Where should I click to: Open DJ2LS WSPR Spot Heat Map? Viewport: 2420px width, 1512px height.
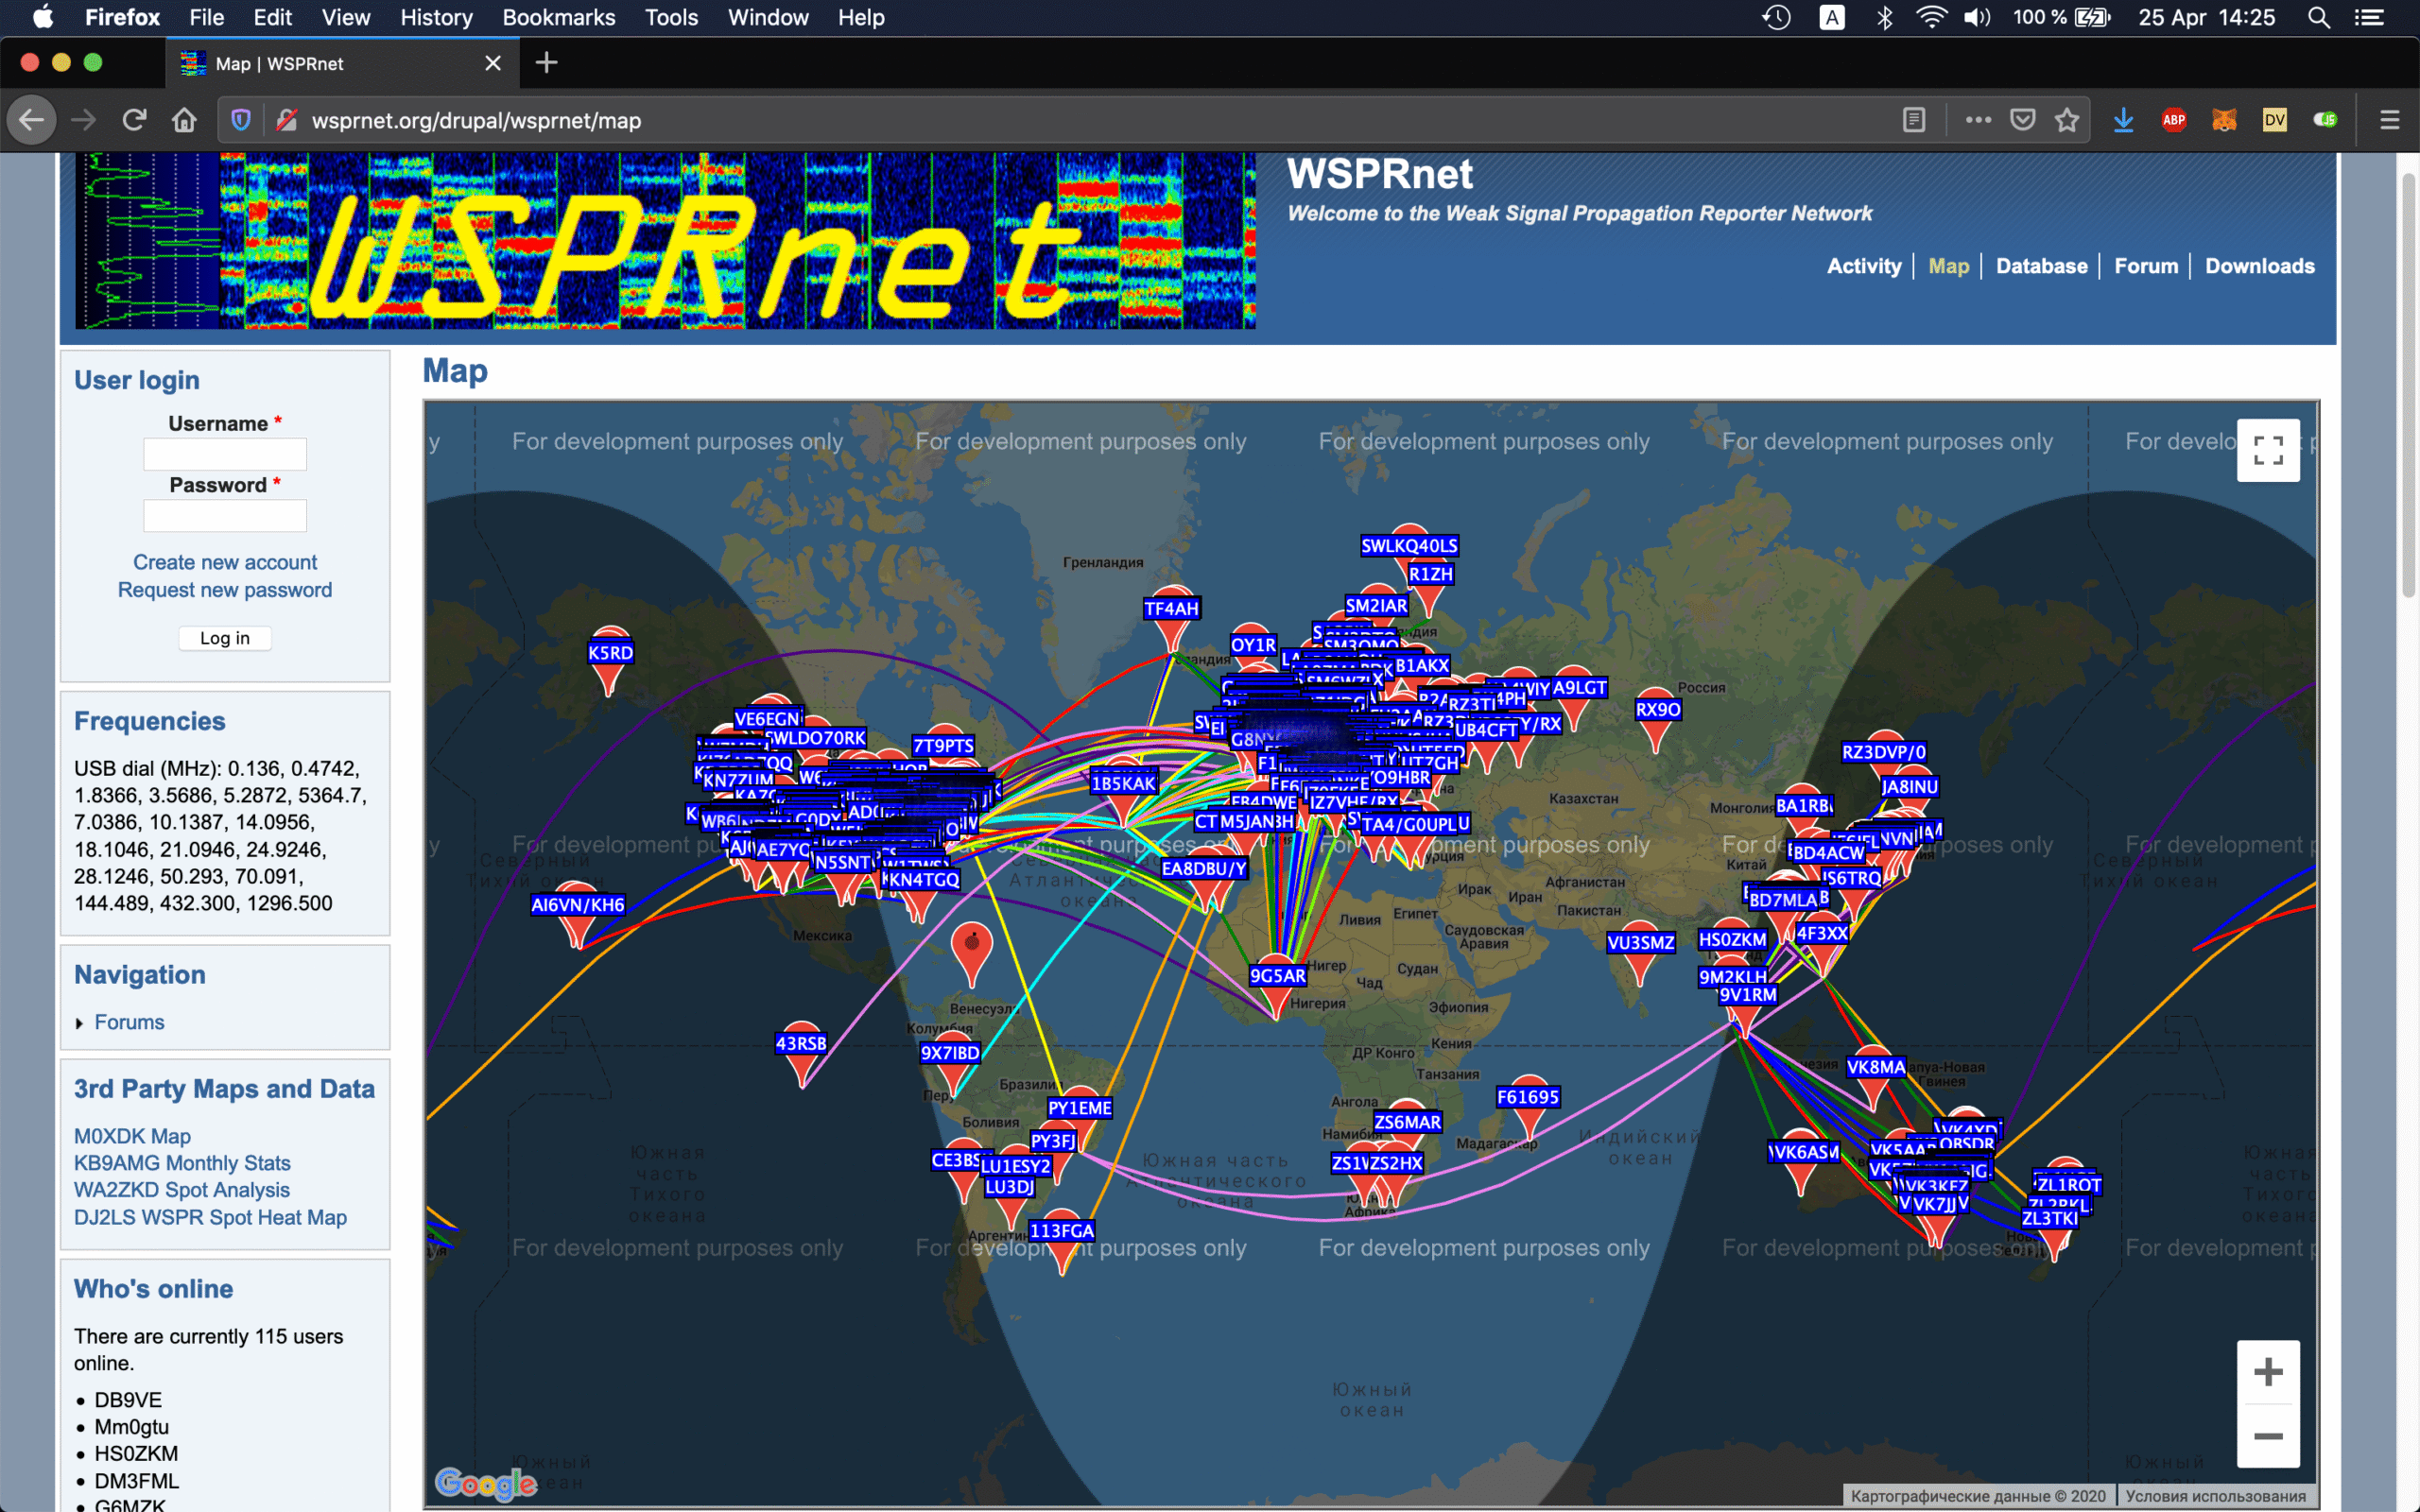coord(210,1217)
